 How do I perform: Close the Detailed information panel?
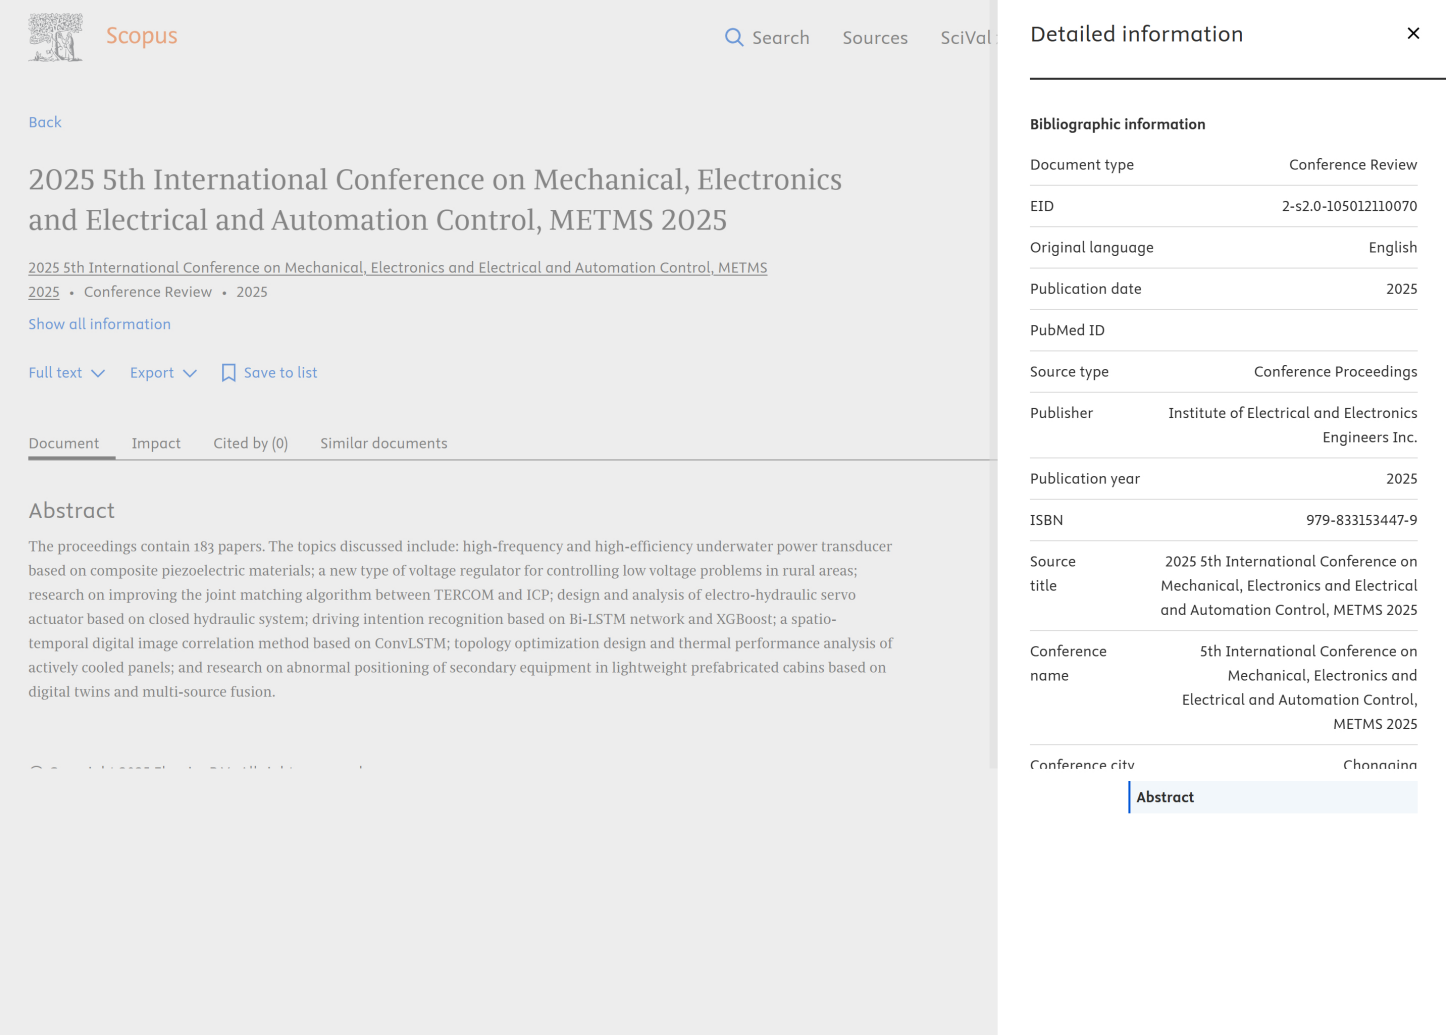1413,33
